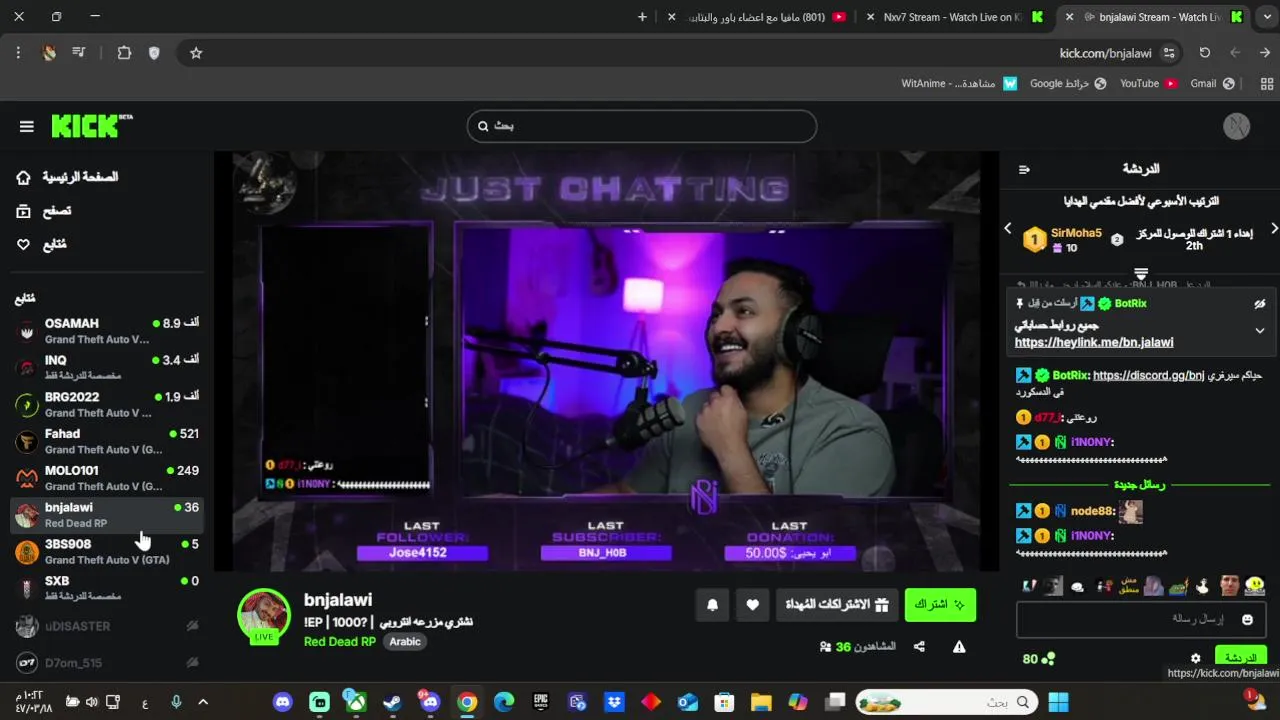Open the Google Maps bookmark

(1068, 84)
